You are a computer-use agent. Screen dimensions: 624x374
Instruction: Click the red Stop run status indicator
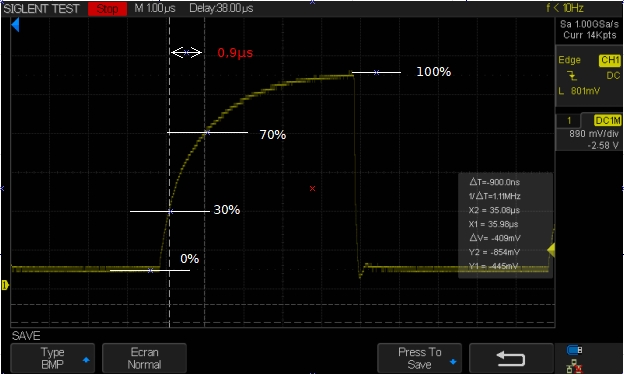tap(107, 8)
